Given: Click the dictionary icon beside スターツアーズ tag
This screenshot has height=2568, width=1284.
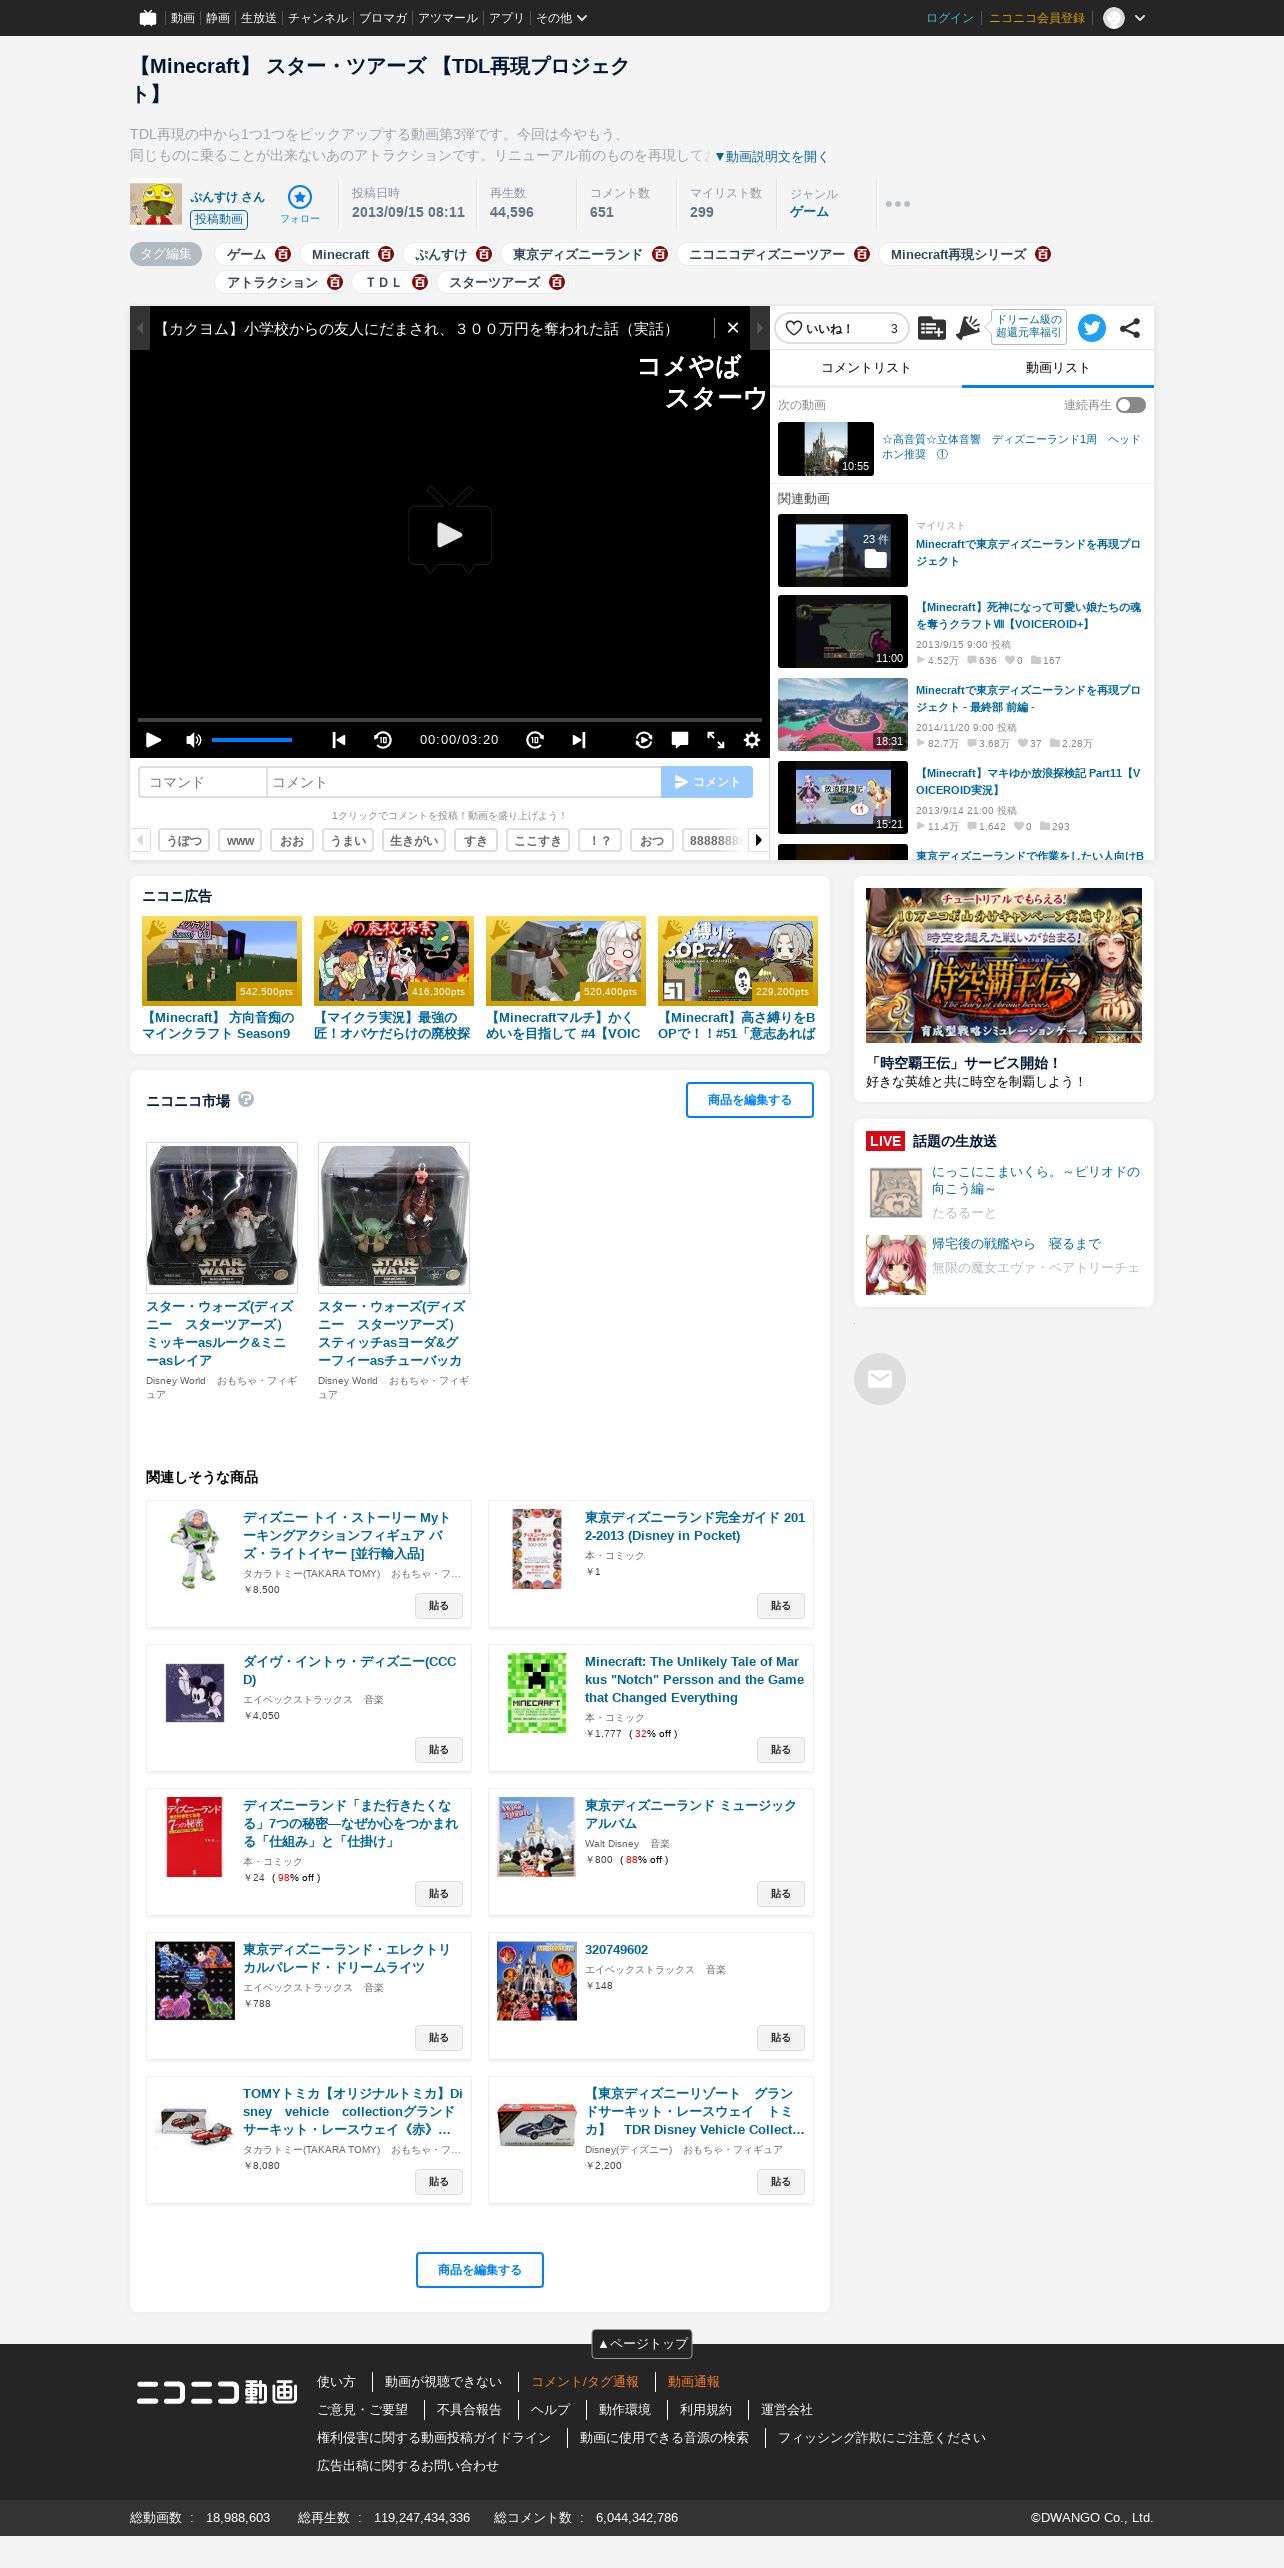Looking at the screenshot, I should point(557,282).
